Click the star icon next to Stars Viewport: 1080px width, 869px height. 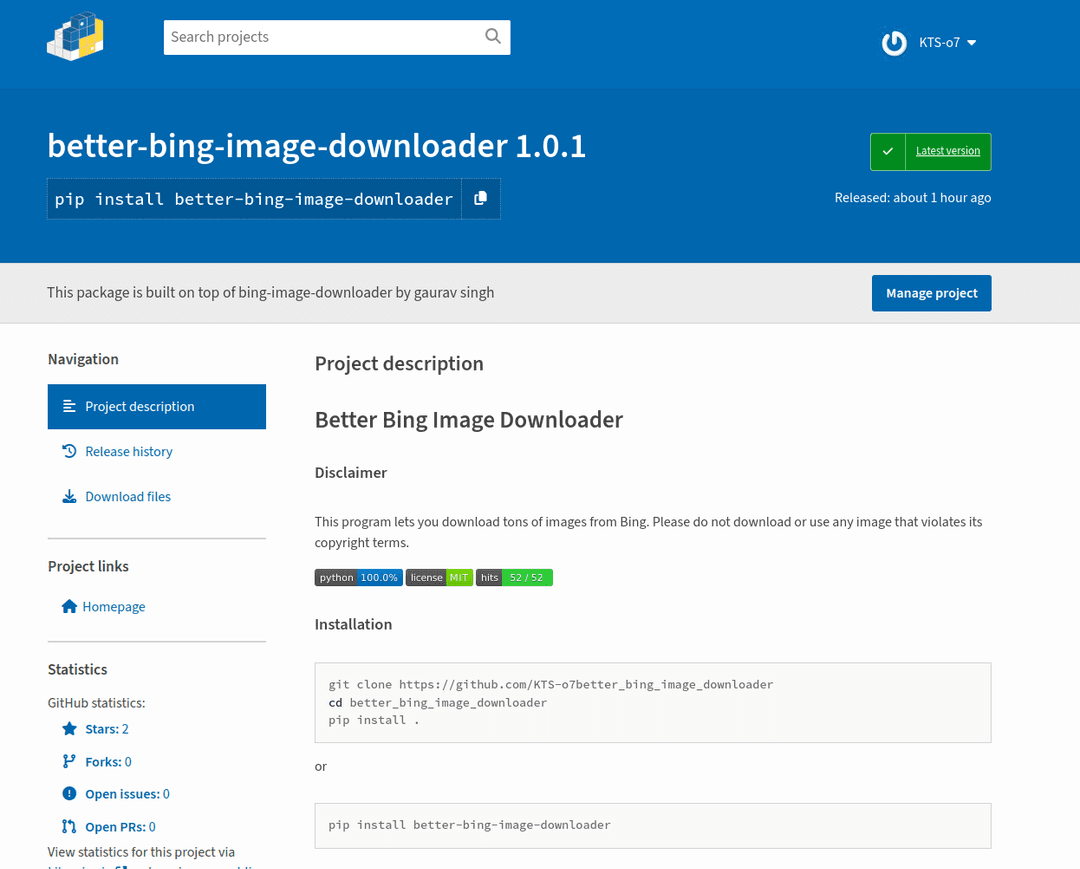(x=69, y=728)
